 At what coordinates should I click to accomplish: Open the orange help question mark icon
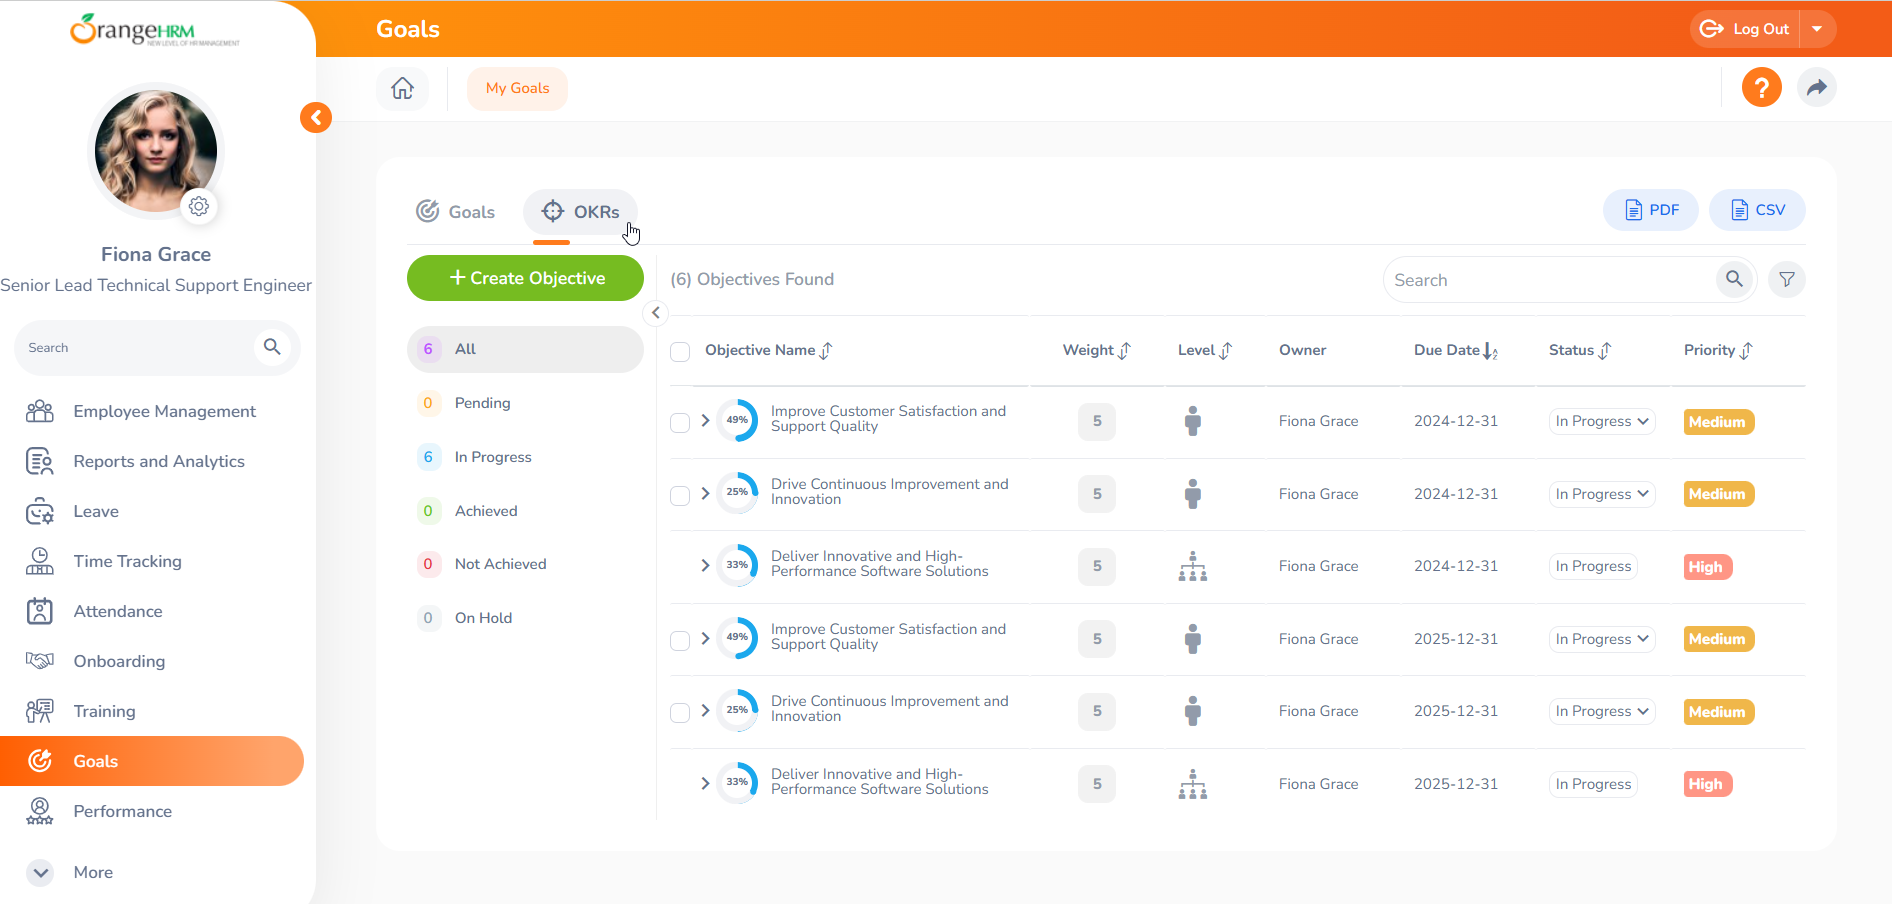pos(1761,88)
